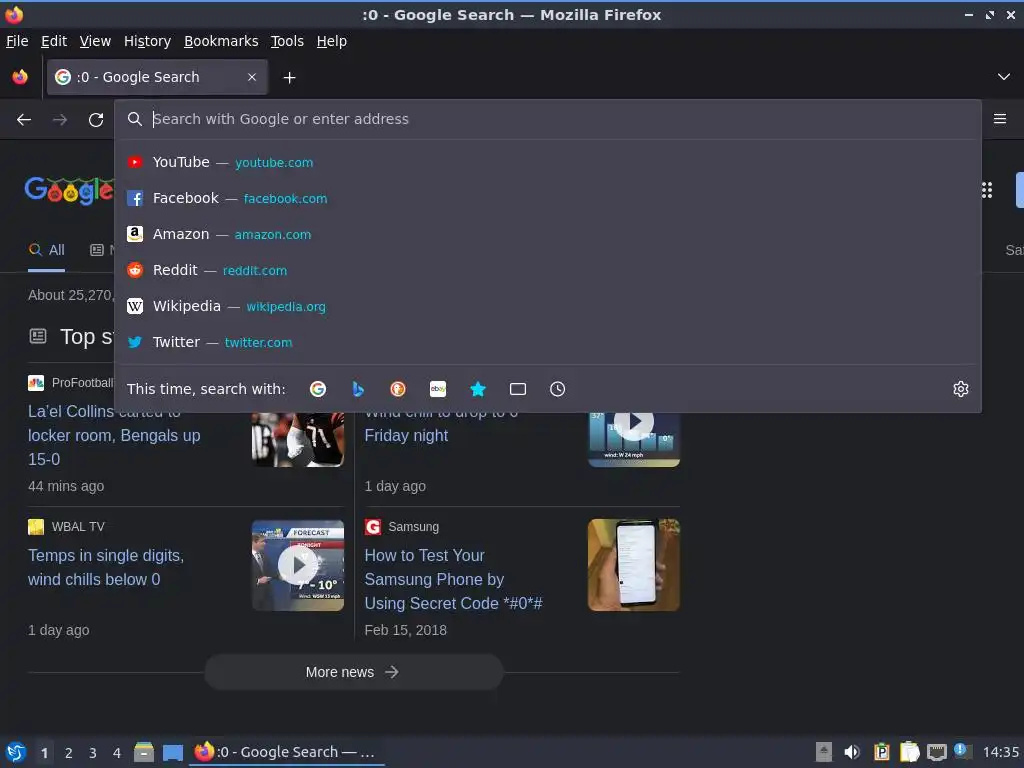The height and width of the screenshot is (768, 1024).
Task: Search this time with Google icon
Action: pos(318,389)
